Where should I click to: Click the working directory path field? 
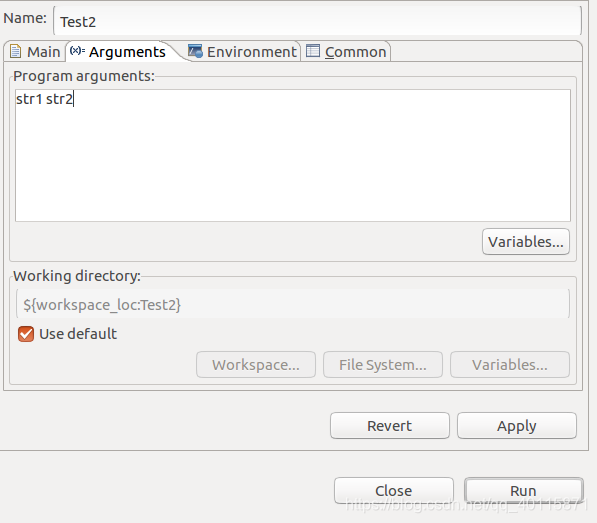point(293,305)
